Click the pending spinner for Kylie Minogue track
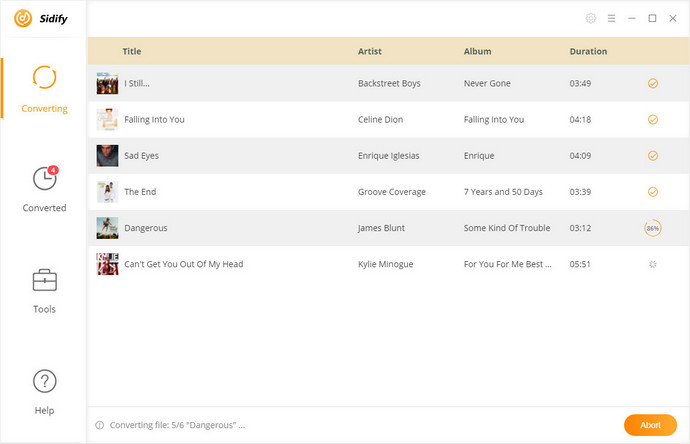Image resolution: width=690 pixels, height=444 pixels. click(x=653, y=264)
